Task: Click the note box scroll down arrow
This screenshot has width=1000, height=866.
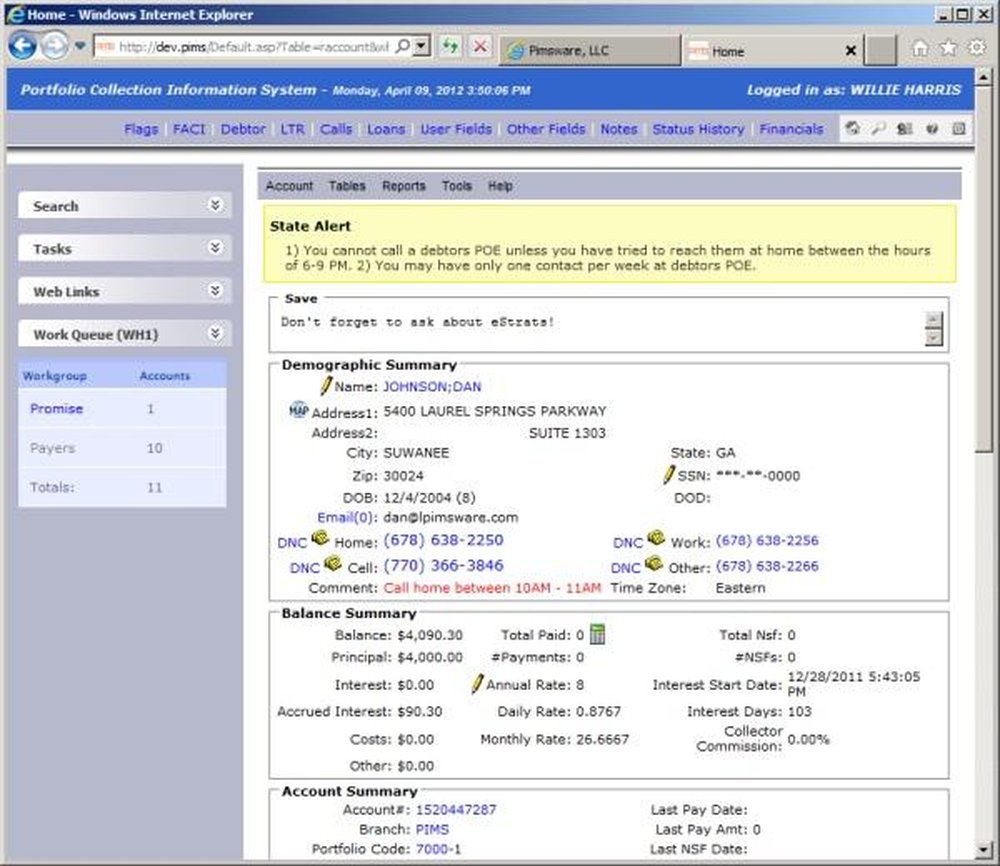Action: [934, 338]
